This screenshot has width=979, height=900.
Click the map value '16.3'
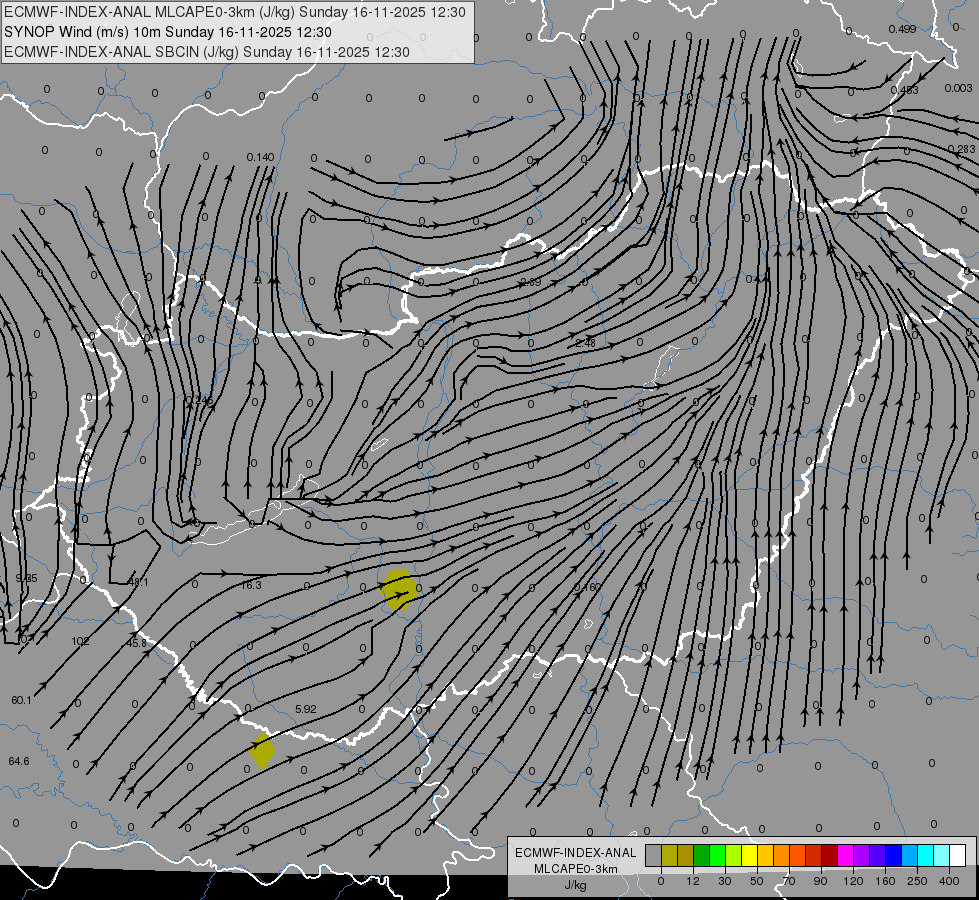click(x=251, y=585)
